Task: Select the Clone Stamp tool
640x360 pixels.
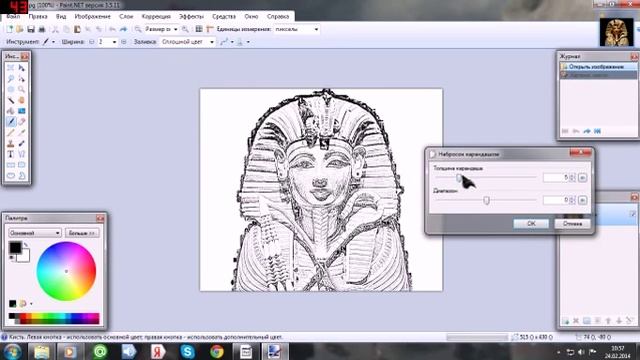Action: (11, 143)
